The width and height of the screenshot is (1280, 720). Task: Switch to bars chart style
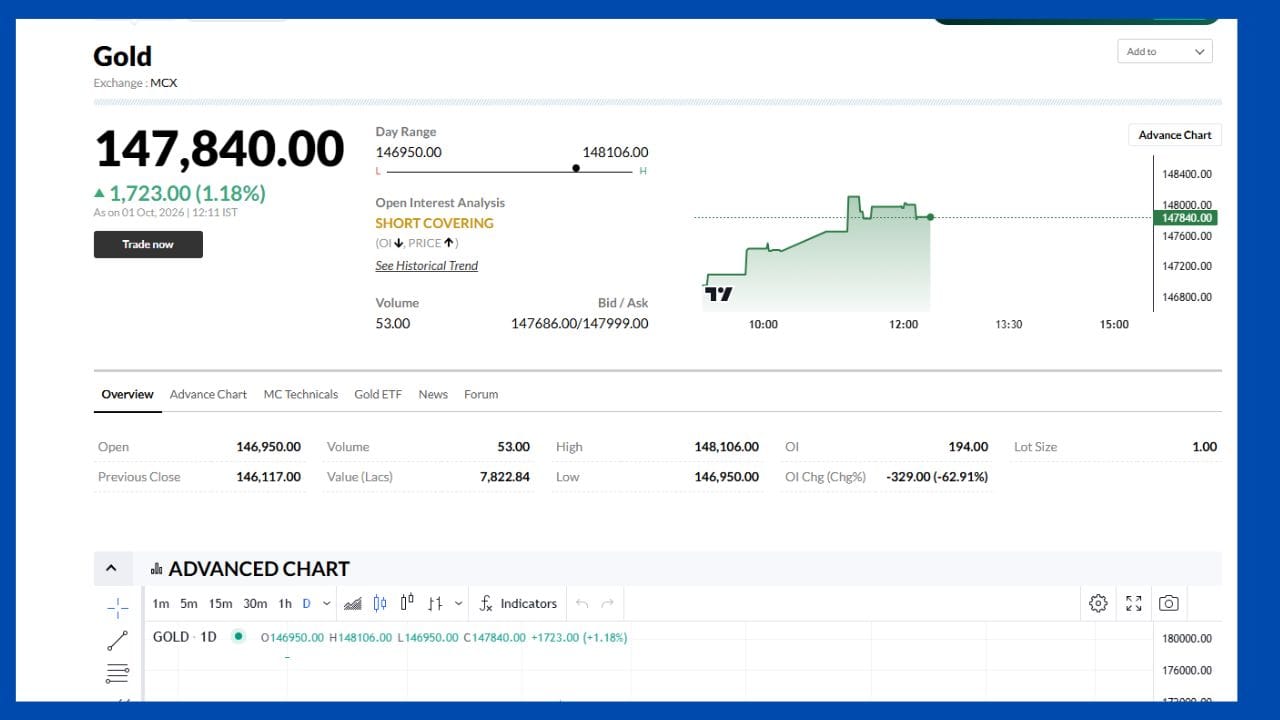tap(435, 603)
